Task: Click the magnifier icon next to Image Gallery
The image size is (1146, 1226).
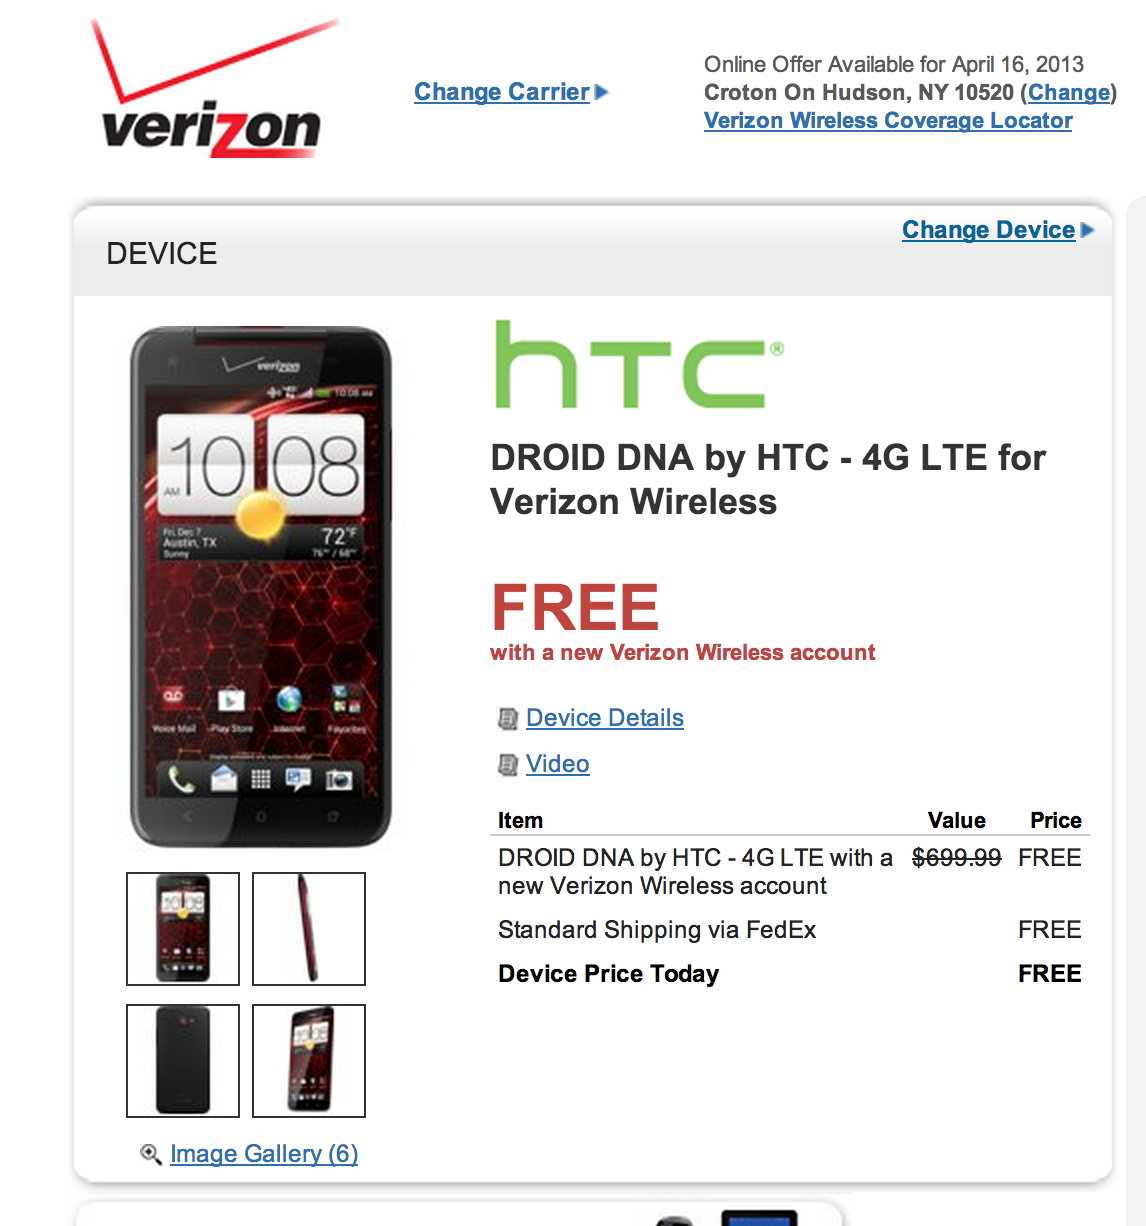Action: tap(151, 1154)
